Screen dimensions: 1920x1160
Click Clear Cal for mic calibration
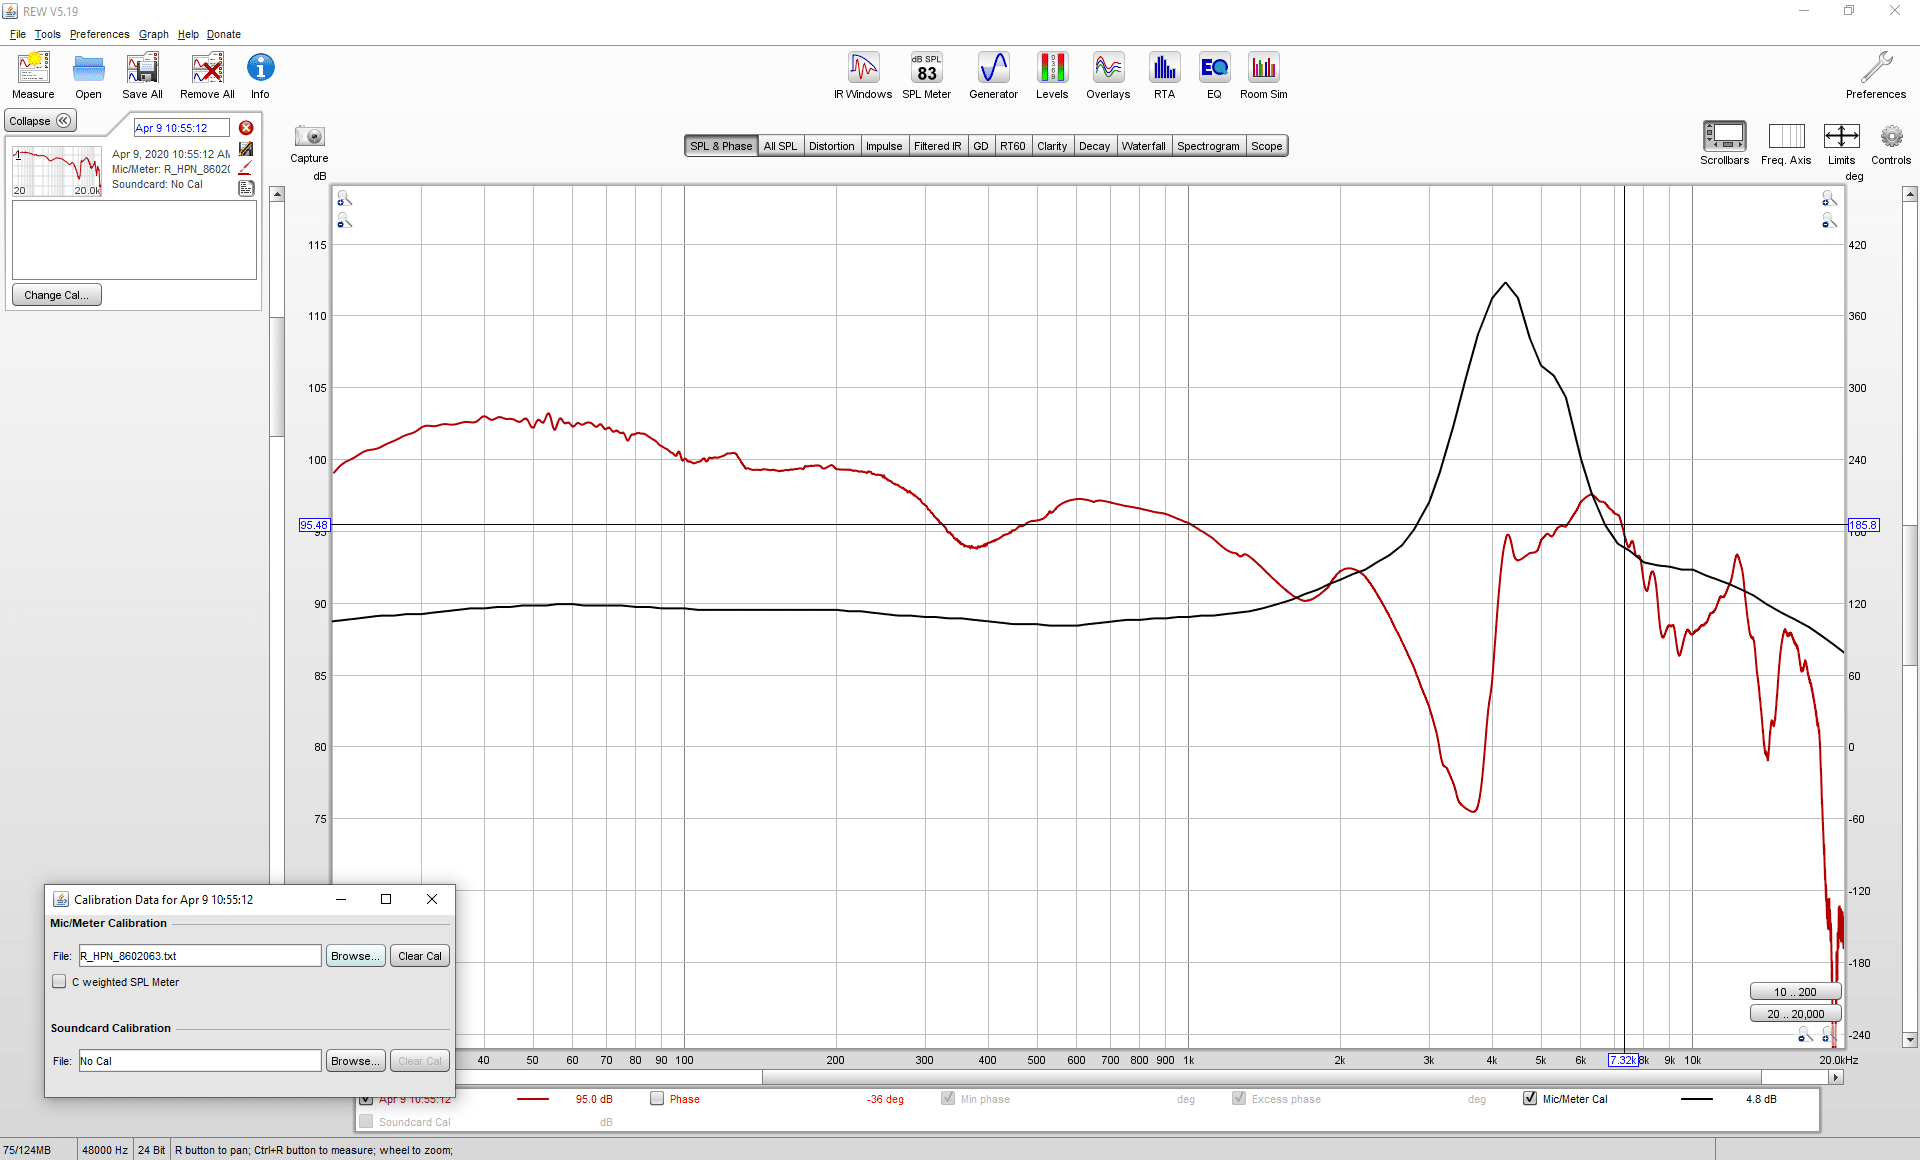tap(419, 956)
